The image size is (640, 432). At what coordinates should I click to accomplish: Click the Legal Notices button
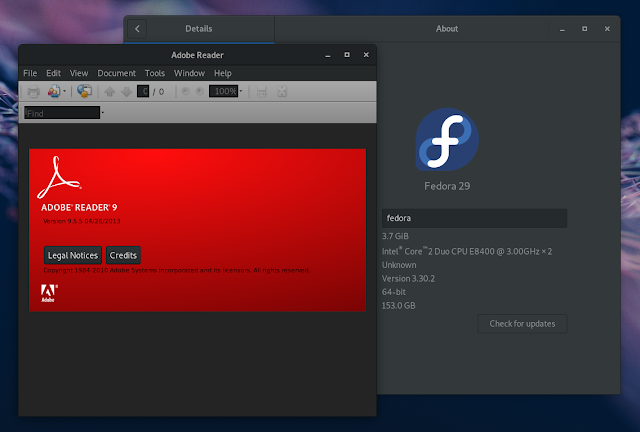tap(73, 255)
